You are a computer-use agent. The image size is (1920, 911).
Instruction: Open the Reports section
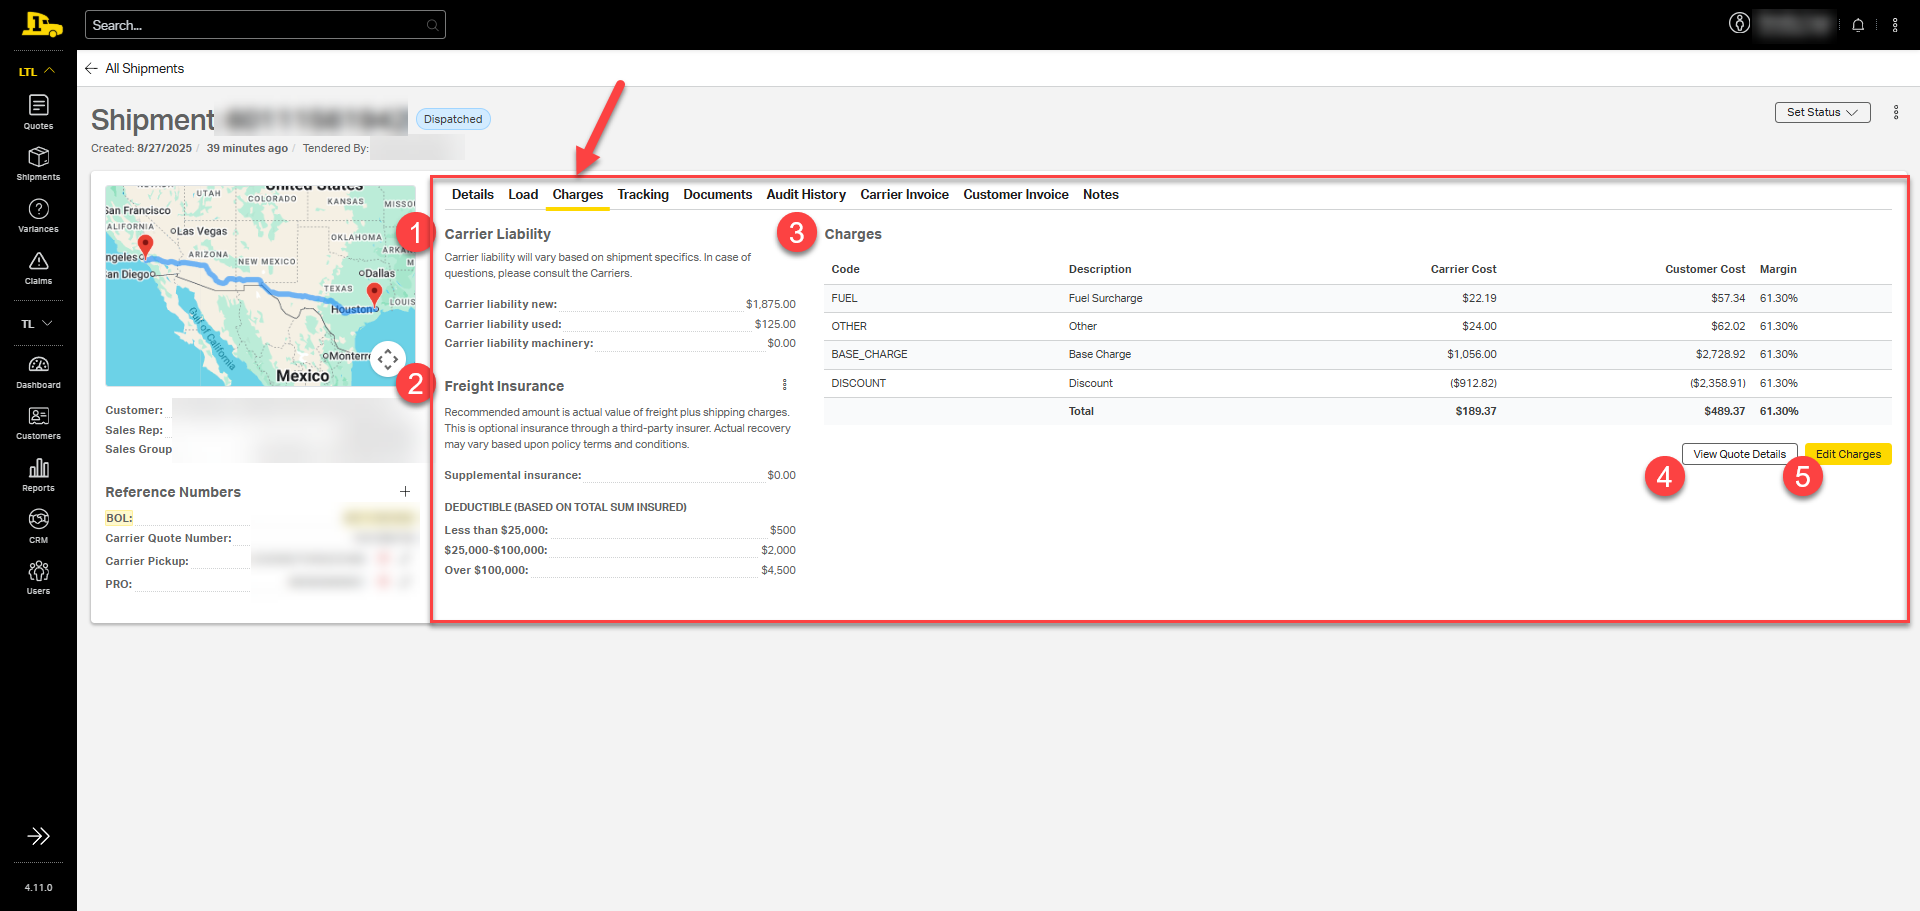(38, 474)
